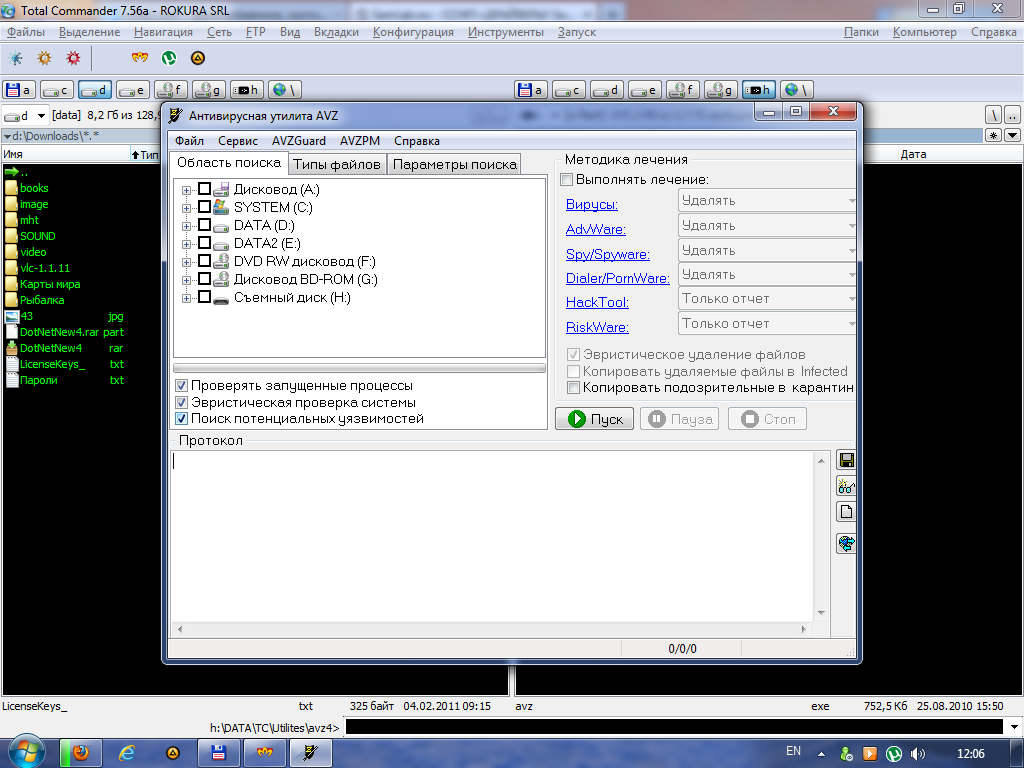
Task: Switch to Total Commander taskbar button
Action: 219,753
